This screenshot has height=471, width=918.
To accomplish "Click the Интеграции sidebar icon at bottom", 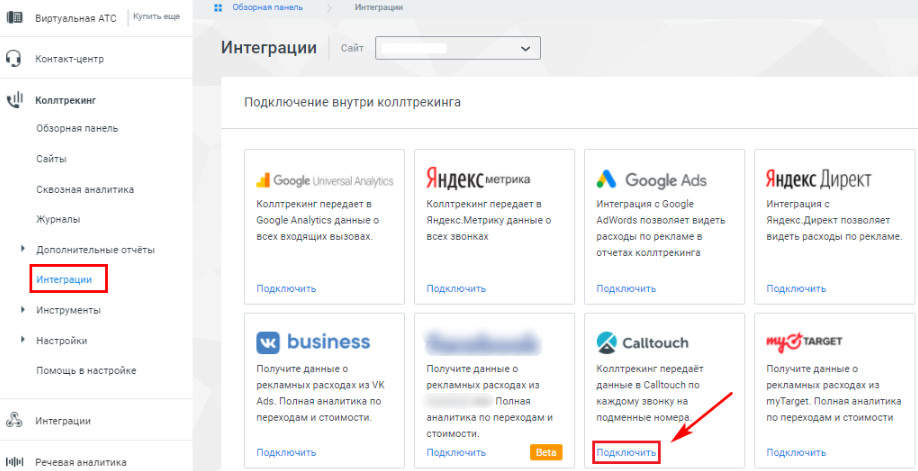I will tap(14, 421).
